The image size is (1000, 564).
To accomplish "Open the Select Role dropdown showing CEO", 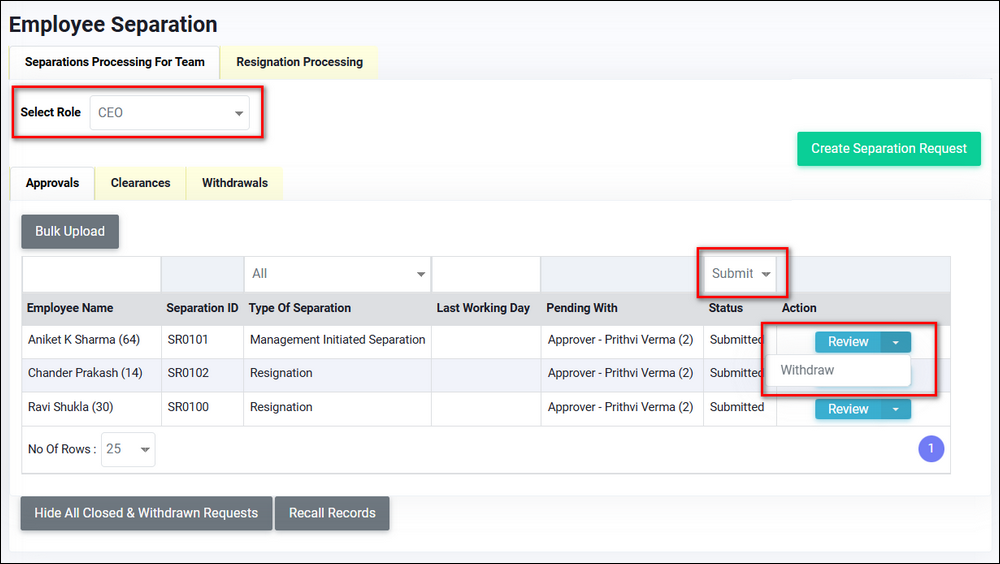I will [x=169, y=113].
